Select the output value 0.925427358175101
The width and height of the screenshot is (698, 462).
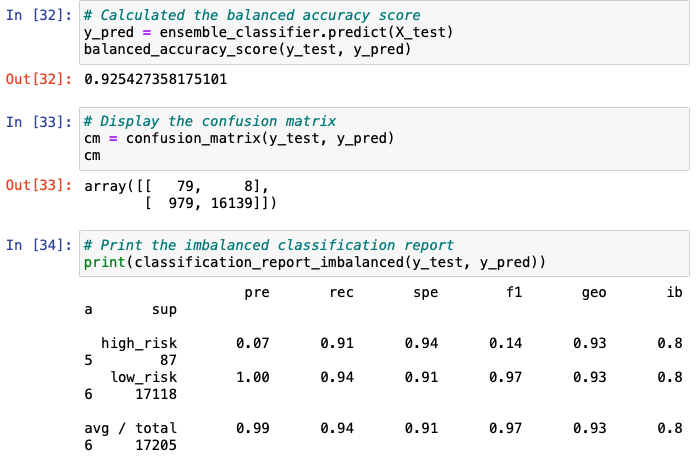pyautogui.click(x=155, y=79)
